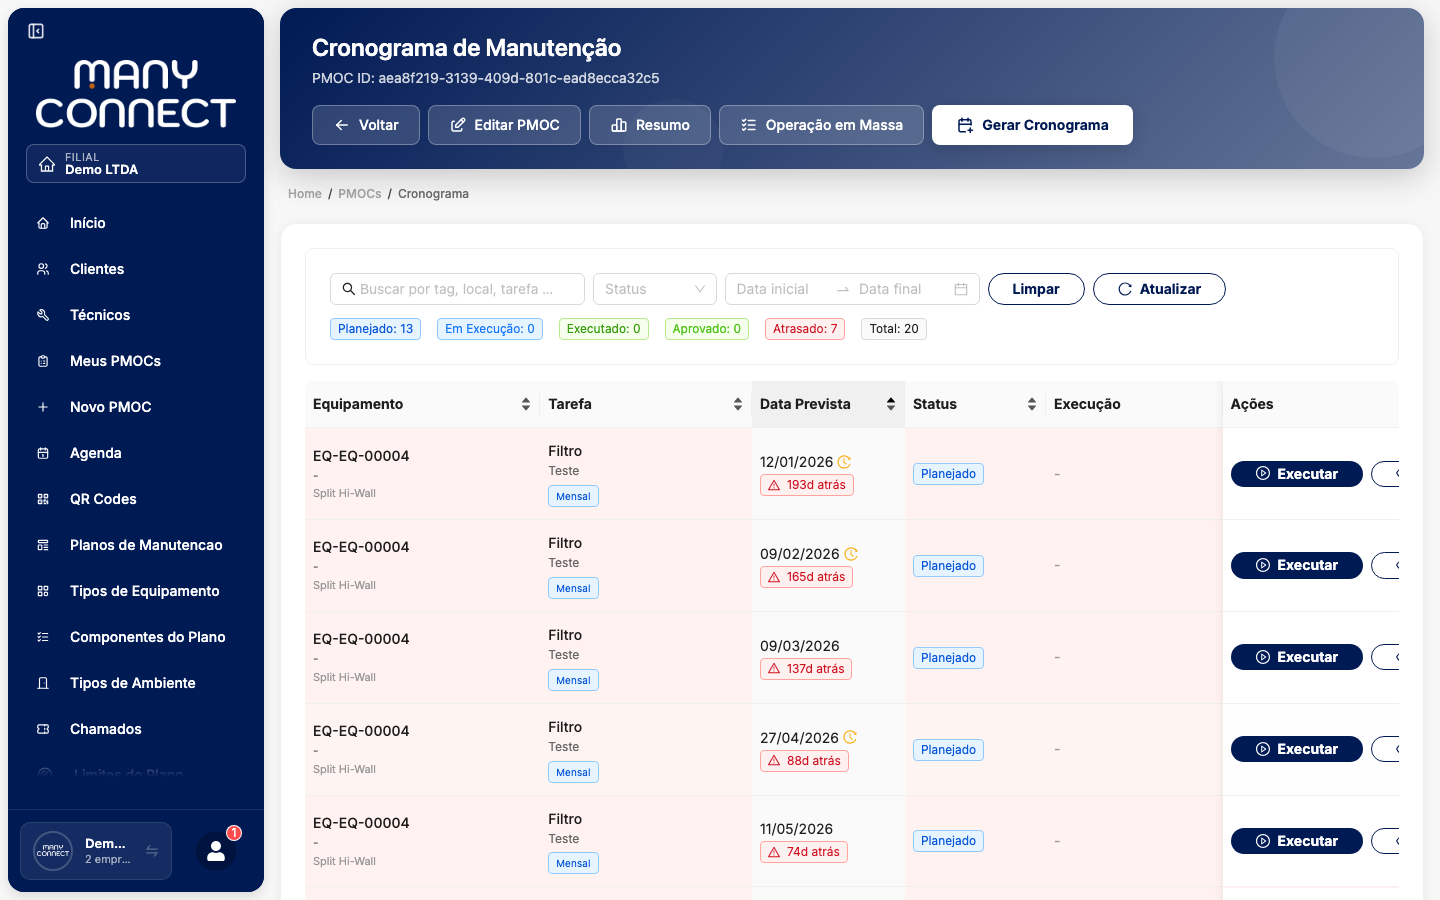Click the Many Connect company logo at bottom
This screenshot has height=900, width=1440.
(53, 851)
